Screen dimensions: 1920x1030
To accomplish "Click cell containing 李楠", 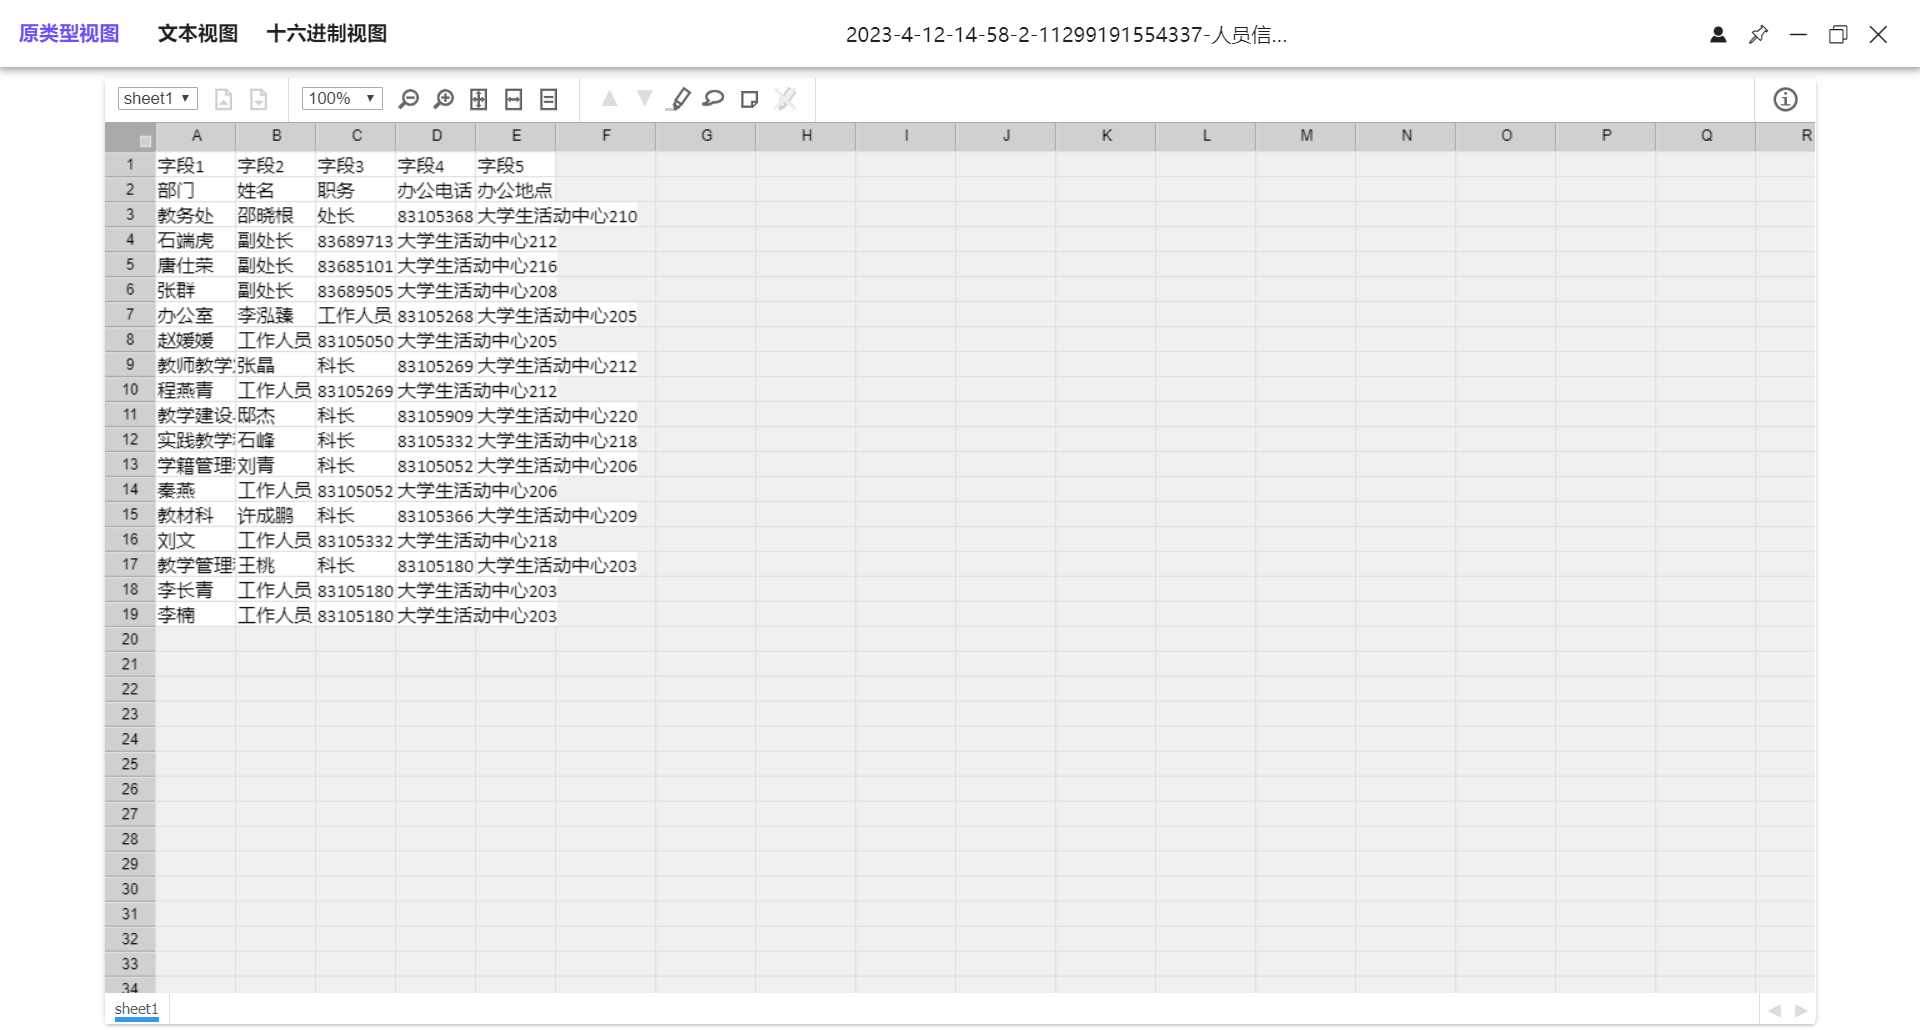I will (196, 615).
